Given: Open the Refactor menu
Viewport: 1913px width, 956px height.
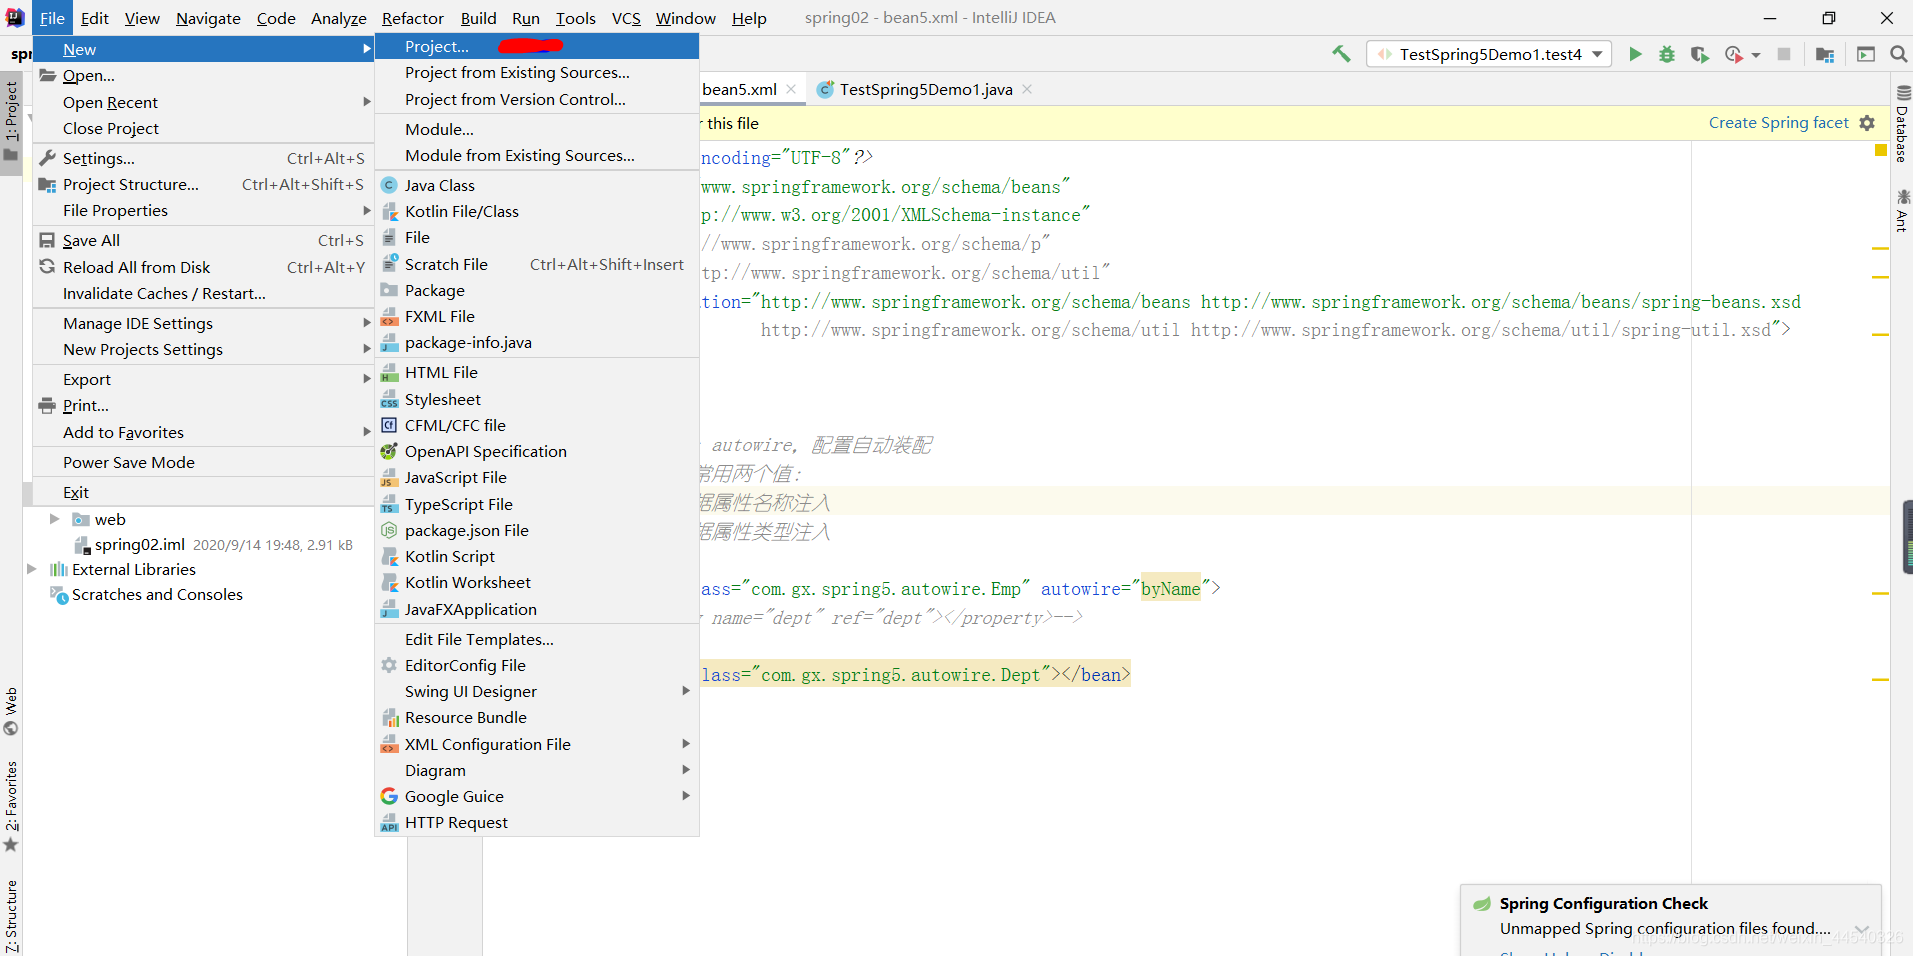Looking at the screenshot, I should click(412, 18).
